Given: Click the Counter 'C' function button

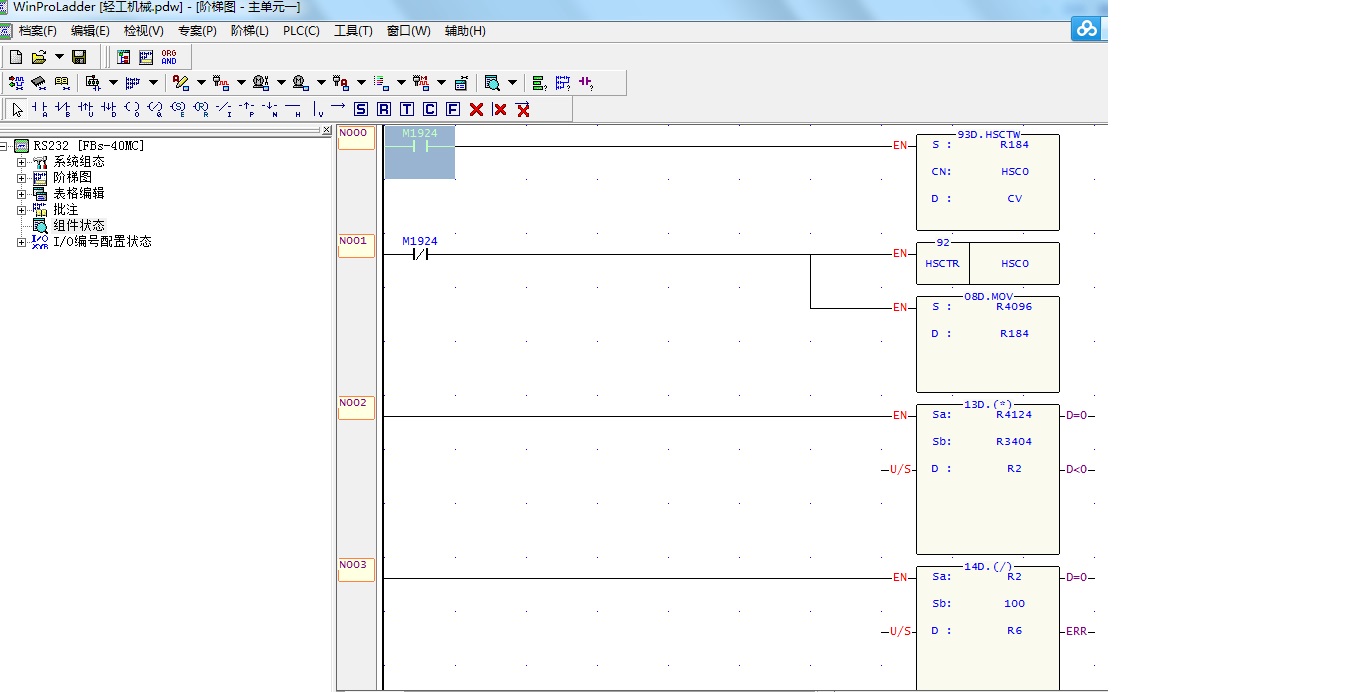Looking at the screenshot, I should click(x=430, y=109).
